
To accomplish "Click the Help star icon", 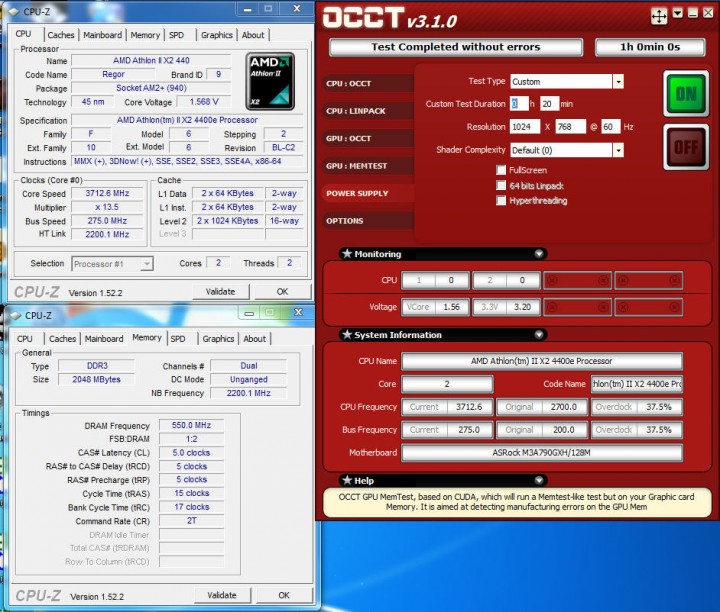I will tap(347, 480).
